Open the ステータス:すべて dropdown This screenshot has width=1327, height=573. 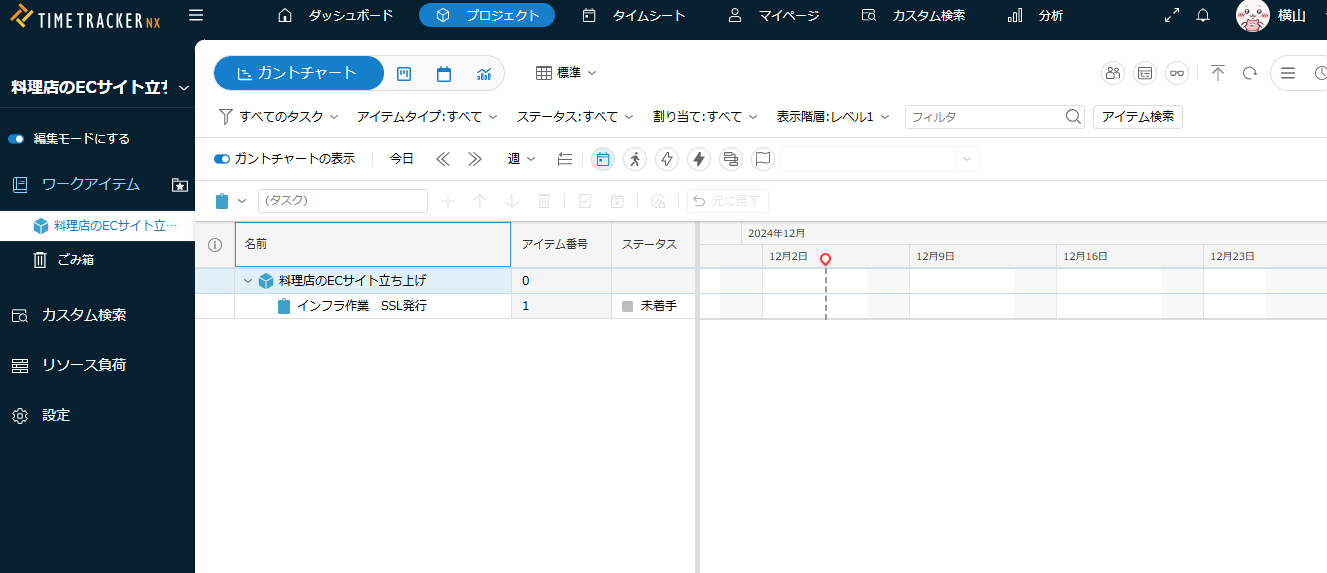[x=575, y=117]
